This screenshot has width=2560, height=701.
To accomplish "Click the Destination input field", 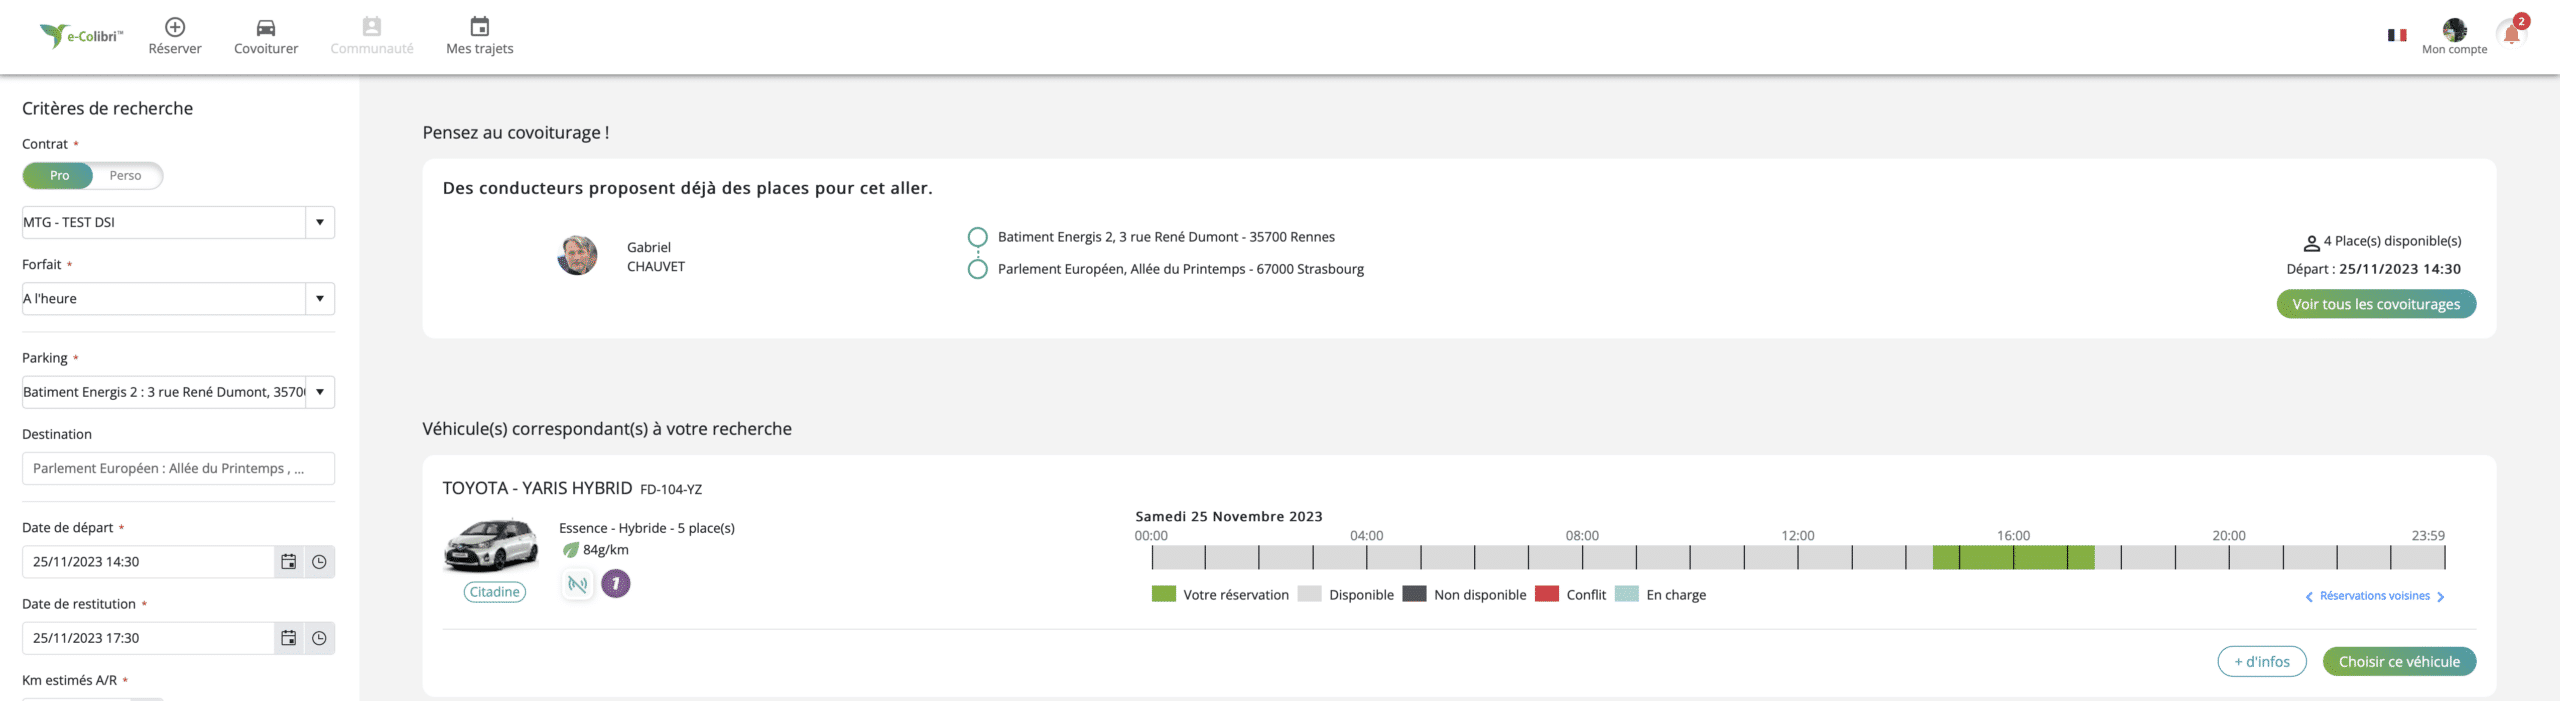I will tap(178, 468).
